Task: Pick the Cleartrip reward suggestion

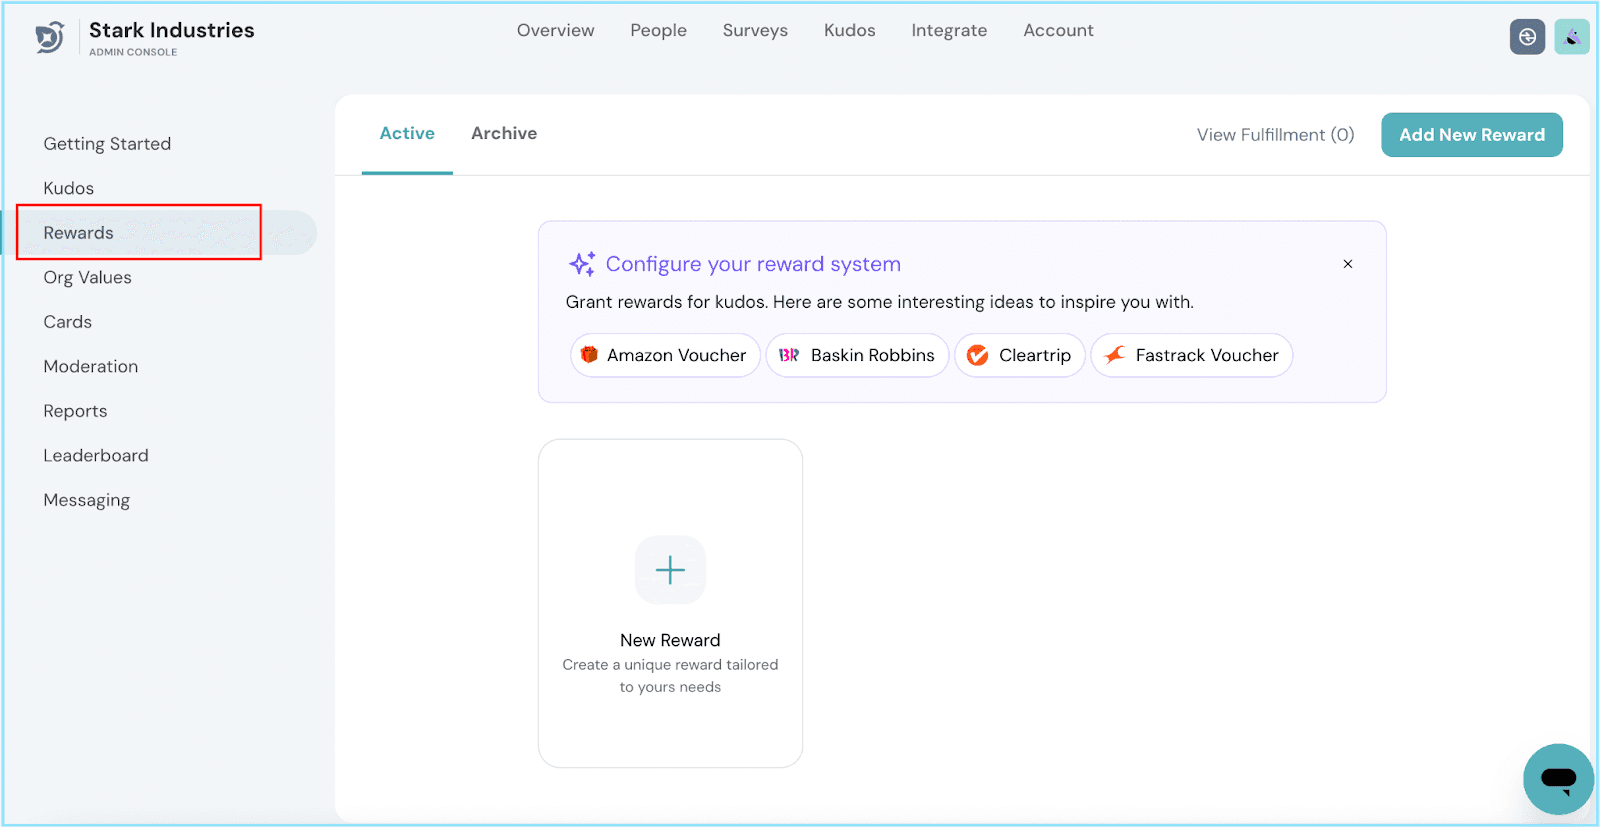Action: point(1019,355)
